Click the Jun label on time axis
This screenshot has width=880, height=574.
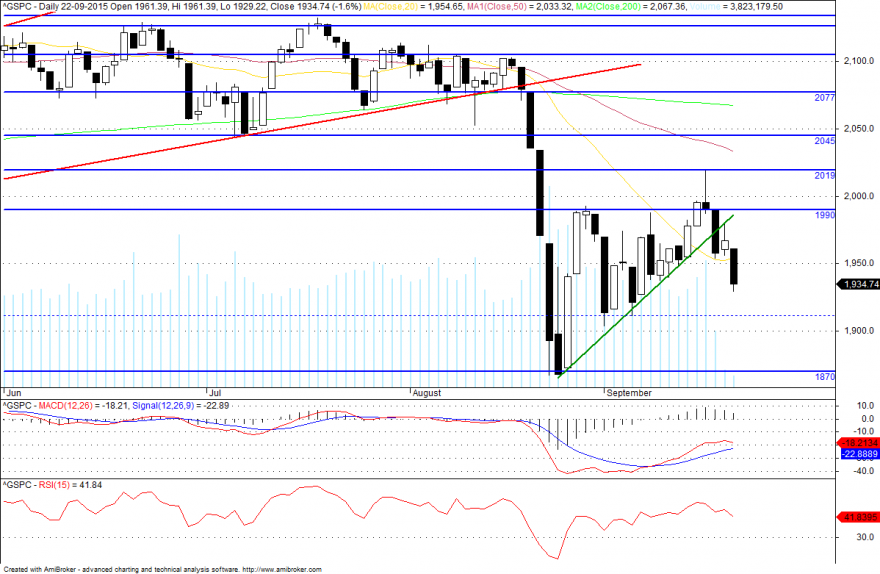(13, 393)
